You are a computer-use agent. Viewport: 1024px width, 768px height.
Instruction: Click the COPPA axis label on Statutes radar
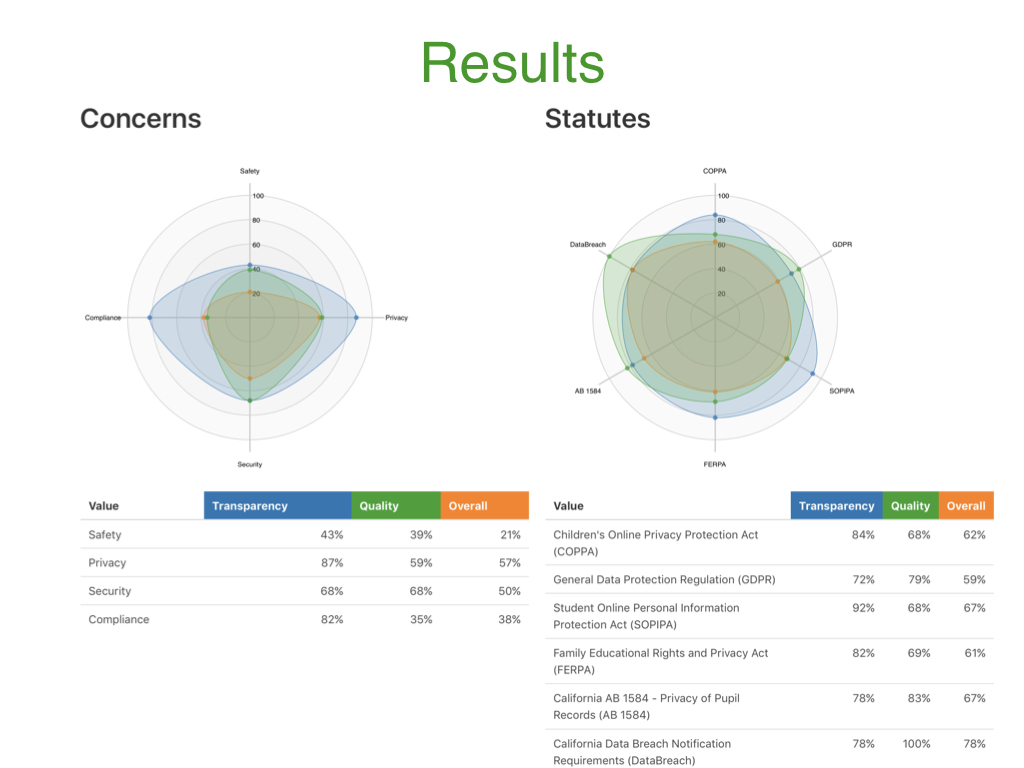715,171
